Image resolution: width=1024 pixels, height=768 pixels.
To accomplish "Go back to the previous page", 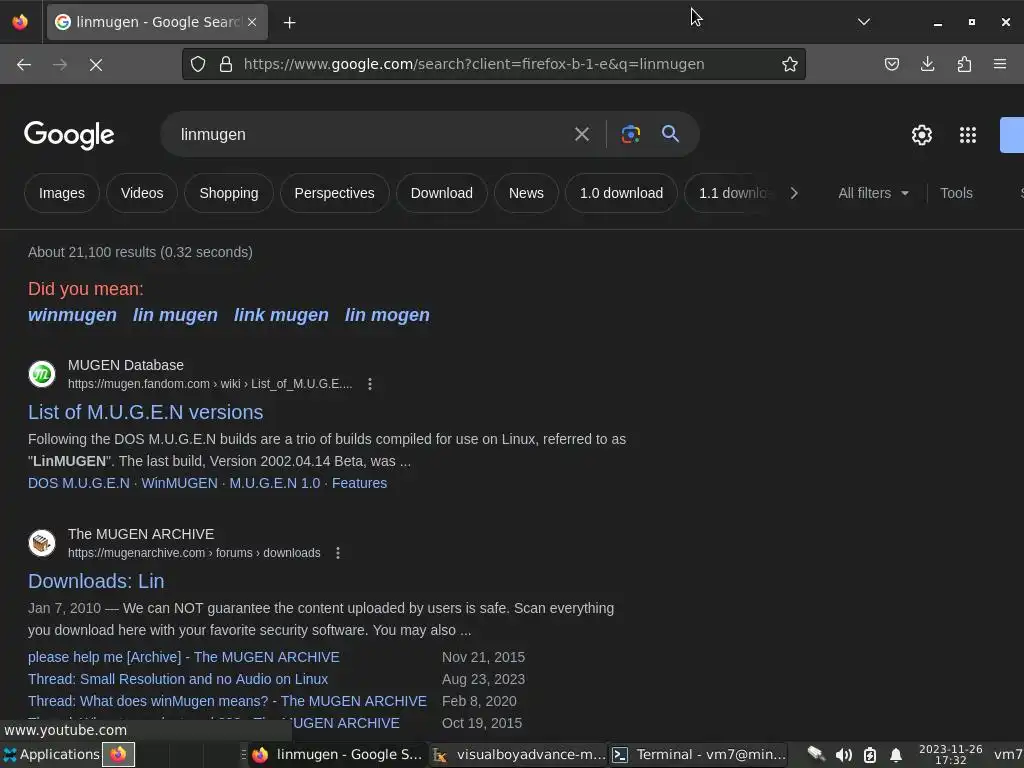I will (24, 64).
